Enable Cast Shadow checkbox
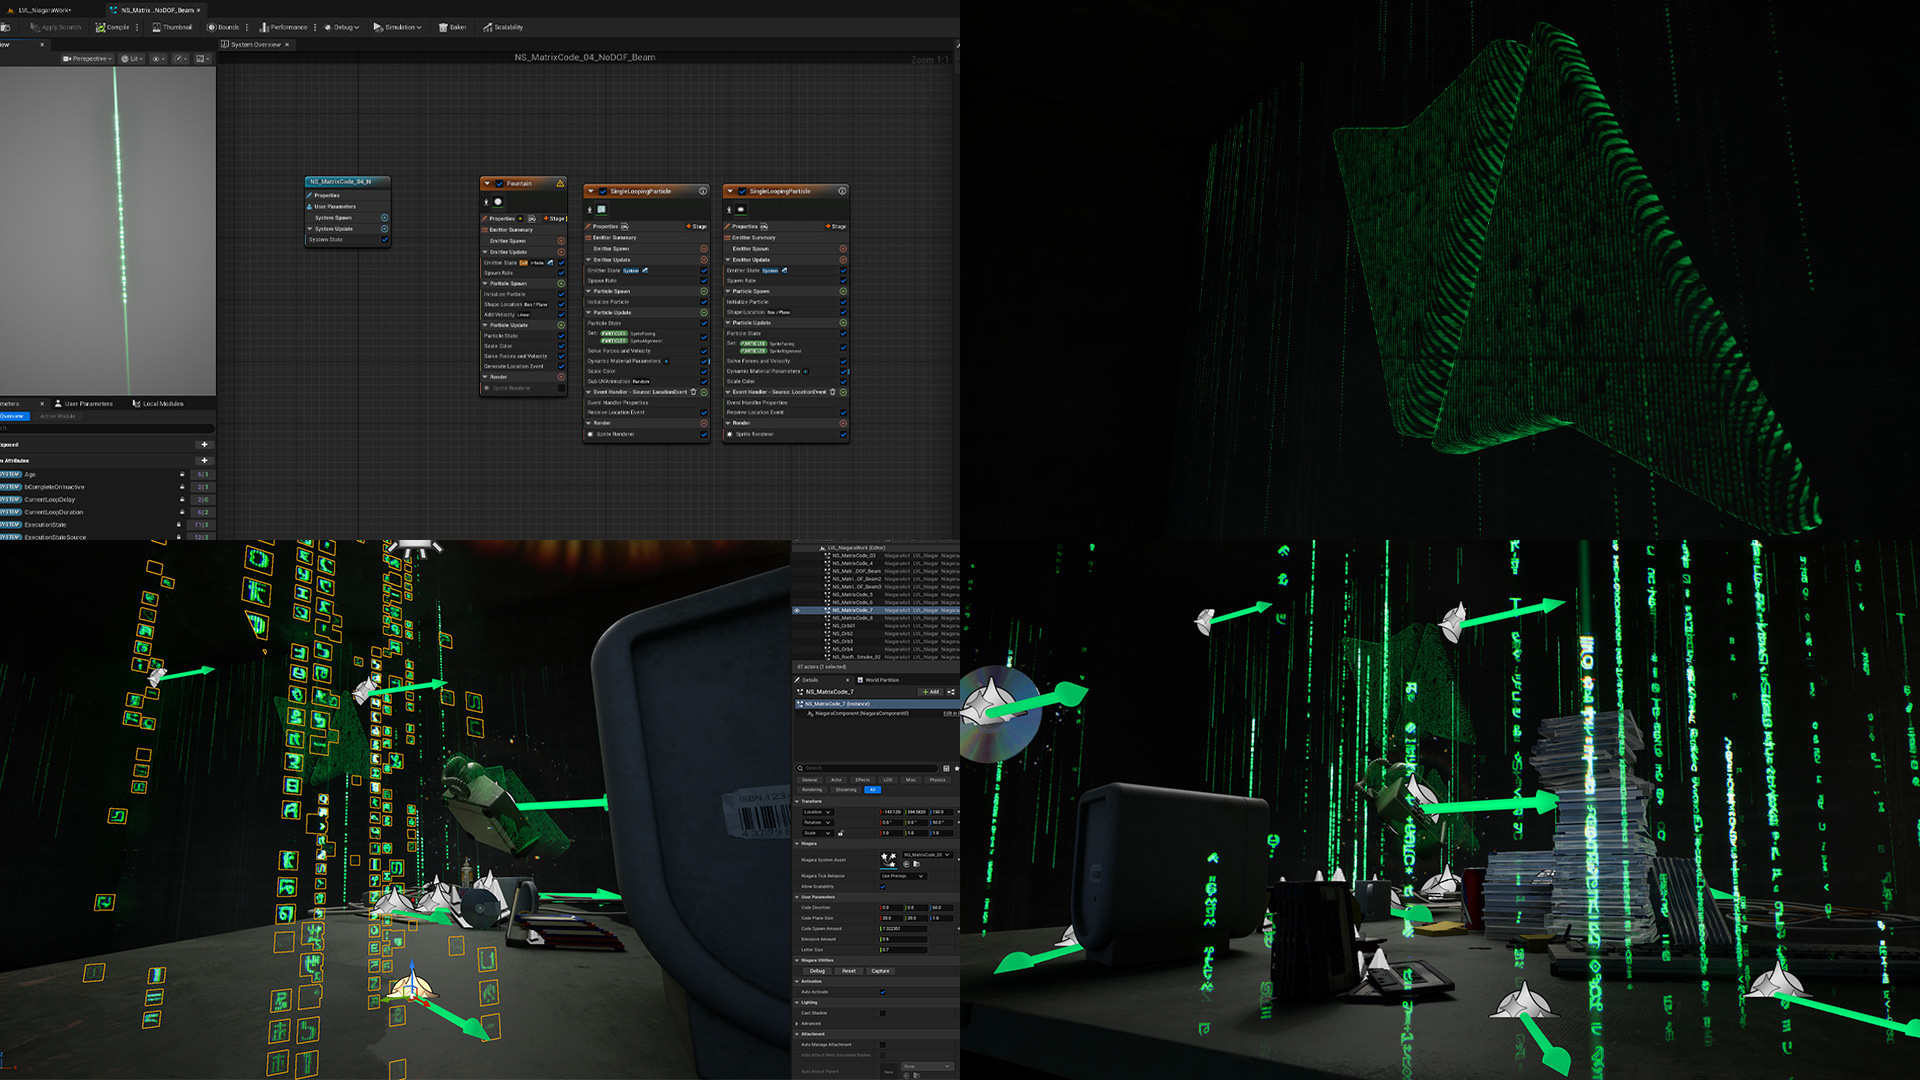The width and height of the screenshot is (1920, 1080). coord(883,1013)
